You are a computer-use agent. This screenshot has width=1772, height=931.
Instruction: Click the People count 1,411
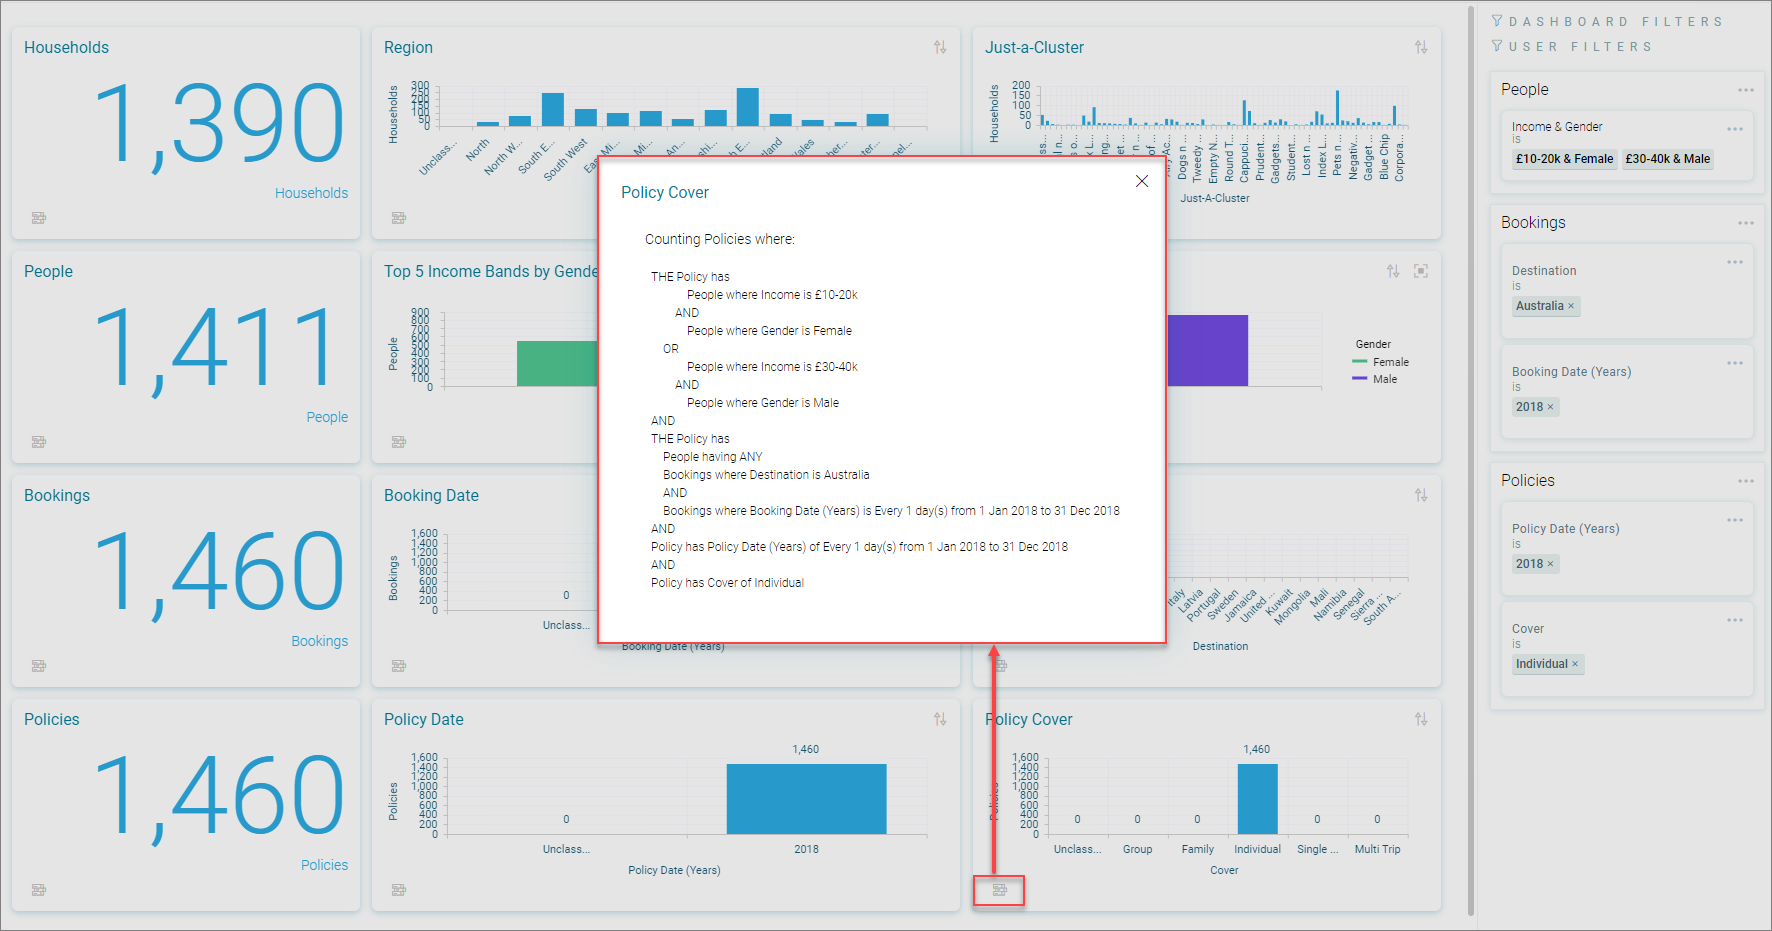click(215, 347)
